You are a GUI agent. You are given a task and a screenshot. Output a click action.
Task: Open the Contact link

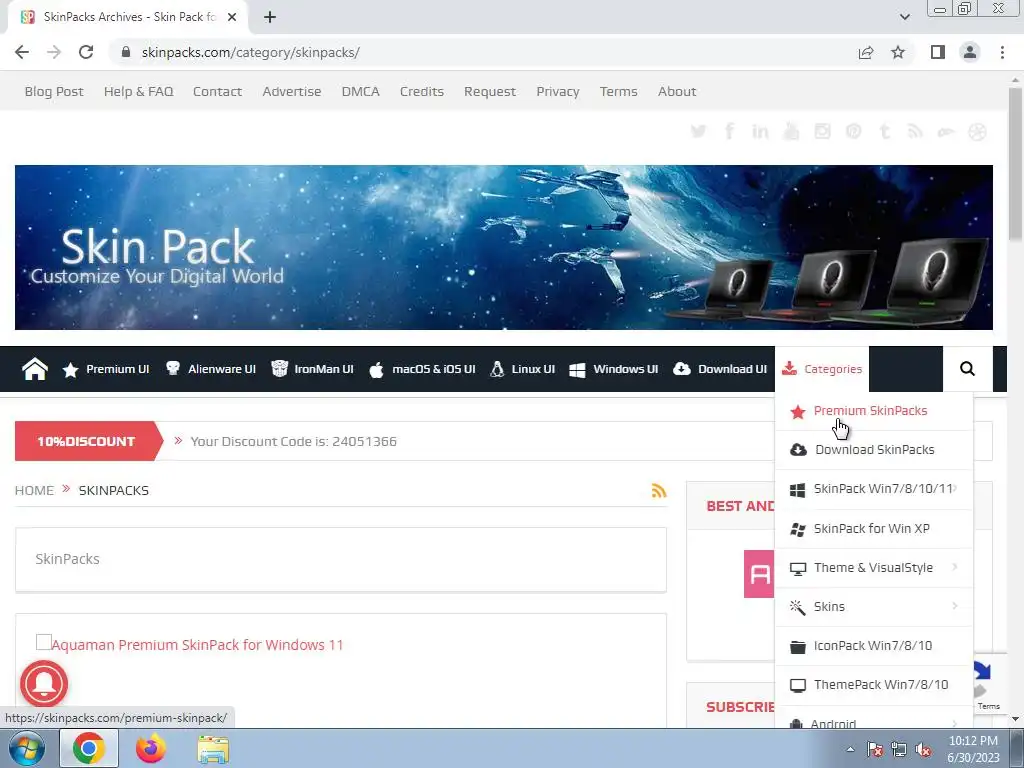[x=217, y=91]
